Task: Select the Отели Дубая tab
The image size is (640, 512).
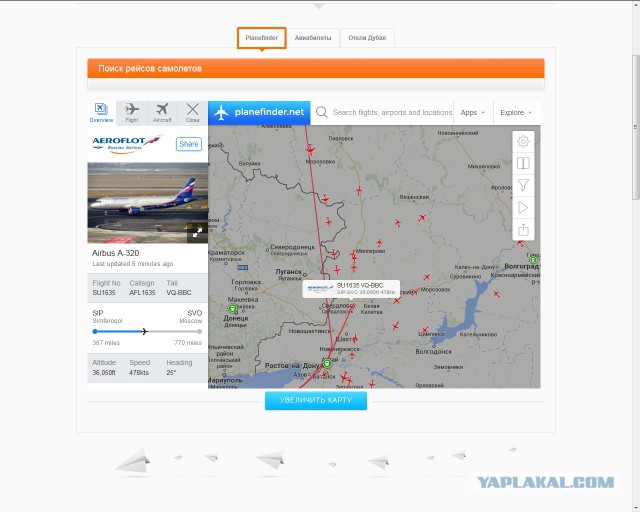Action: [x=367, y=38]
